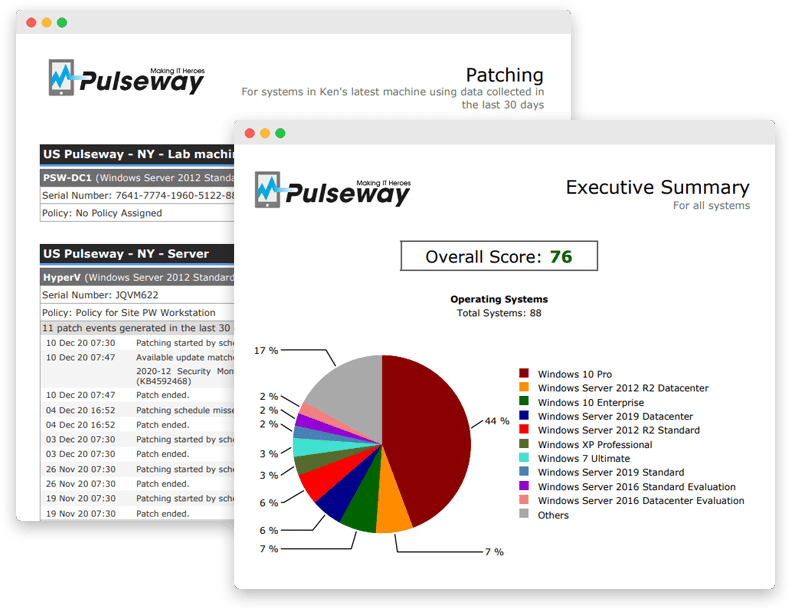Click the 'Windows 10 Pro' legend label

click(x=575, y=374)
